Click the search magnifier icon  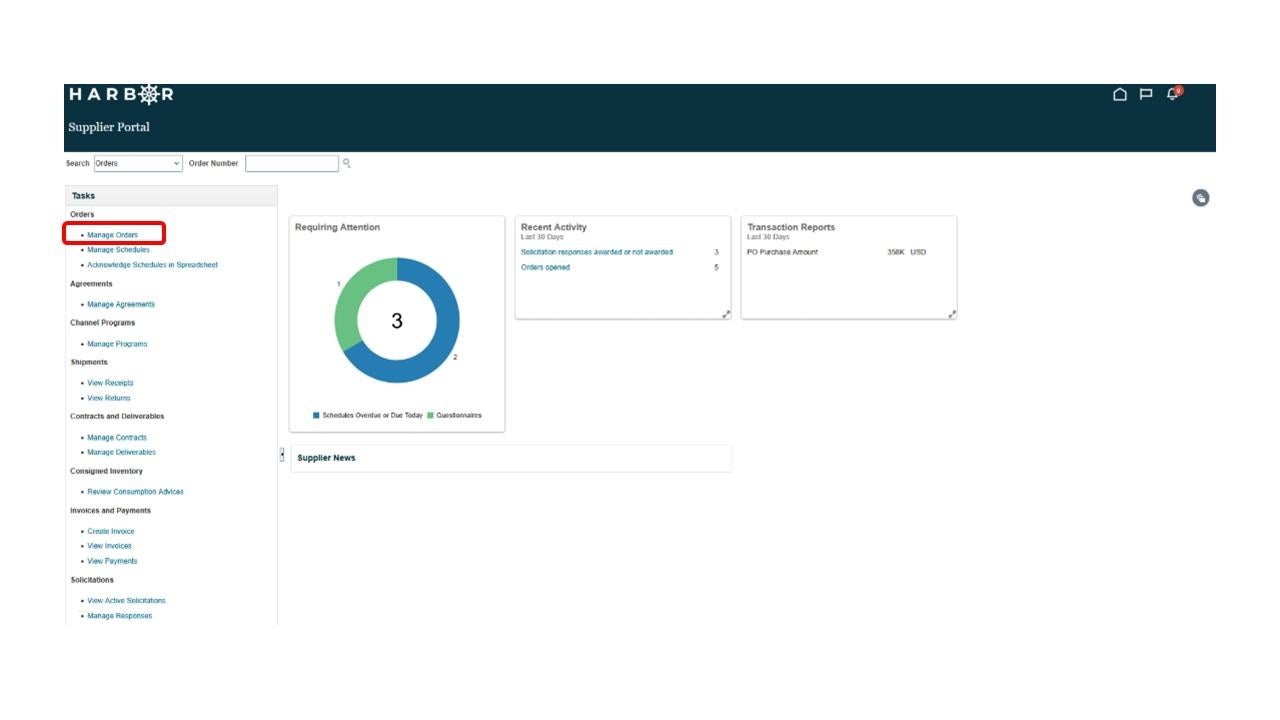(x=347, y=163)
